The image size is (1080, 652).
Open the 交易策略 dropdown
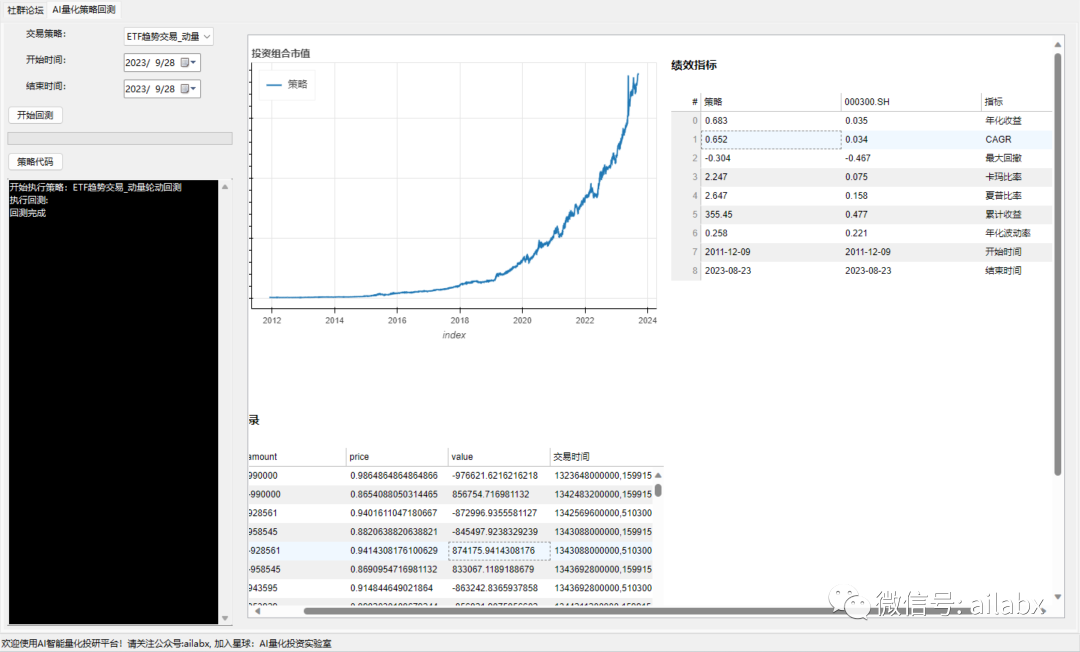click(168, 36)
